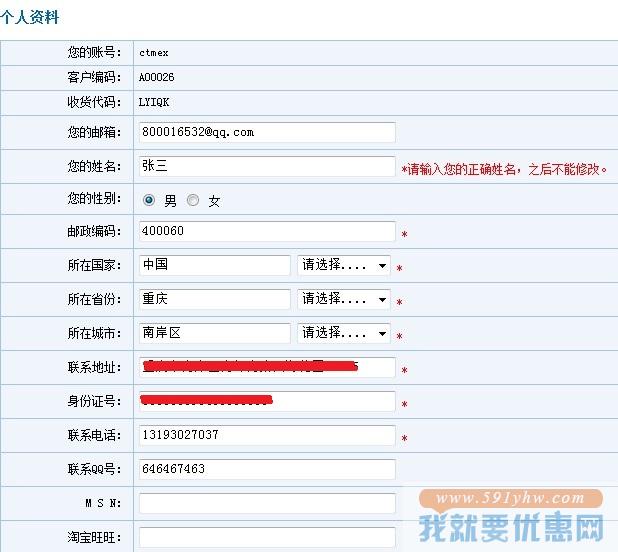Click the 个人资料 page heading

click(x=30, y=17)
